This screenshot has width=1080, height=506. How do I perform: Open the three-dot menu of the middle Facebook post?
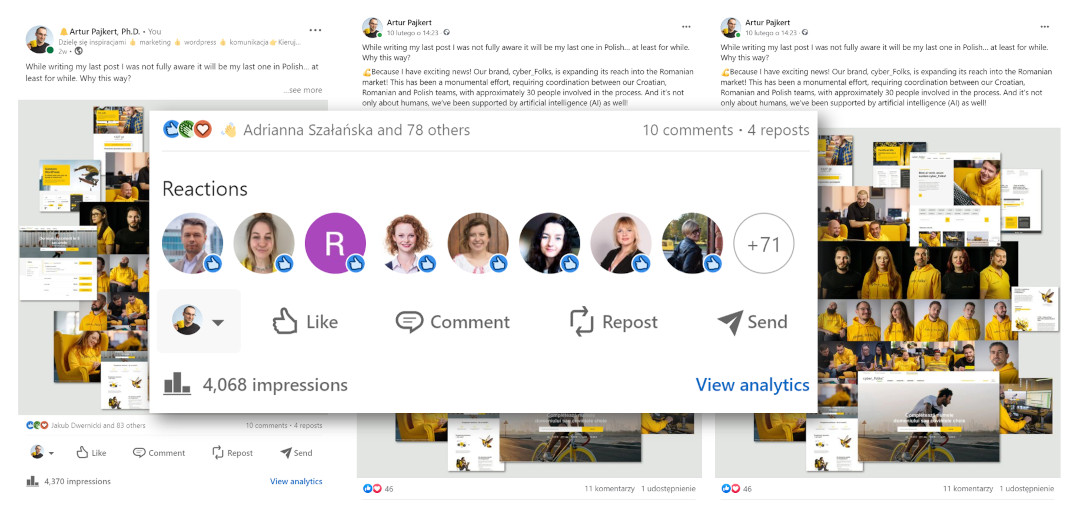point(685,26)
